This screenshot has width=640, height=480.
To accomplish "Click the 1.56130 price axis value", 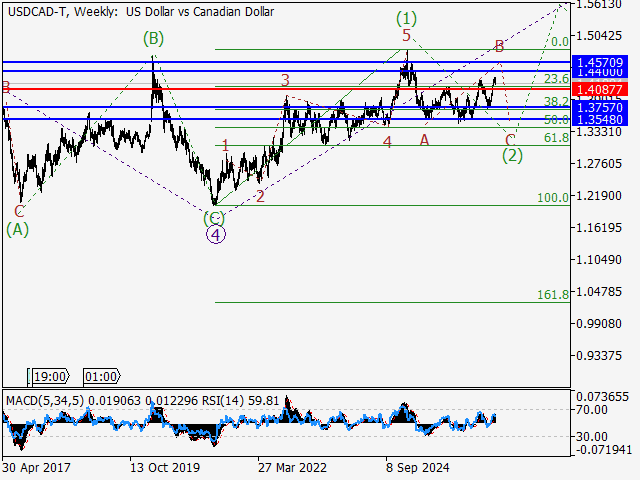I will tap(598, 5).
